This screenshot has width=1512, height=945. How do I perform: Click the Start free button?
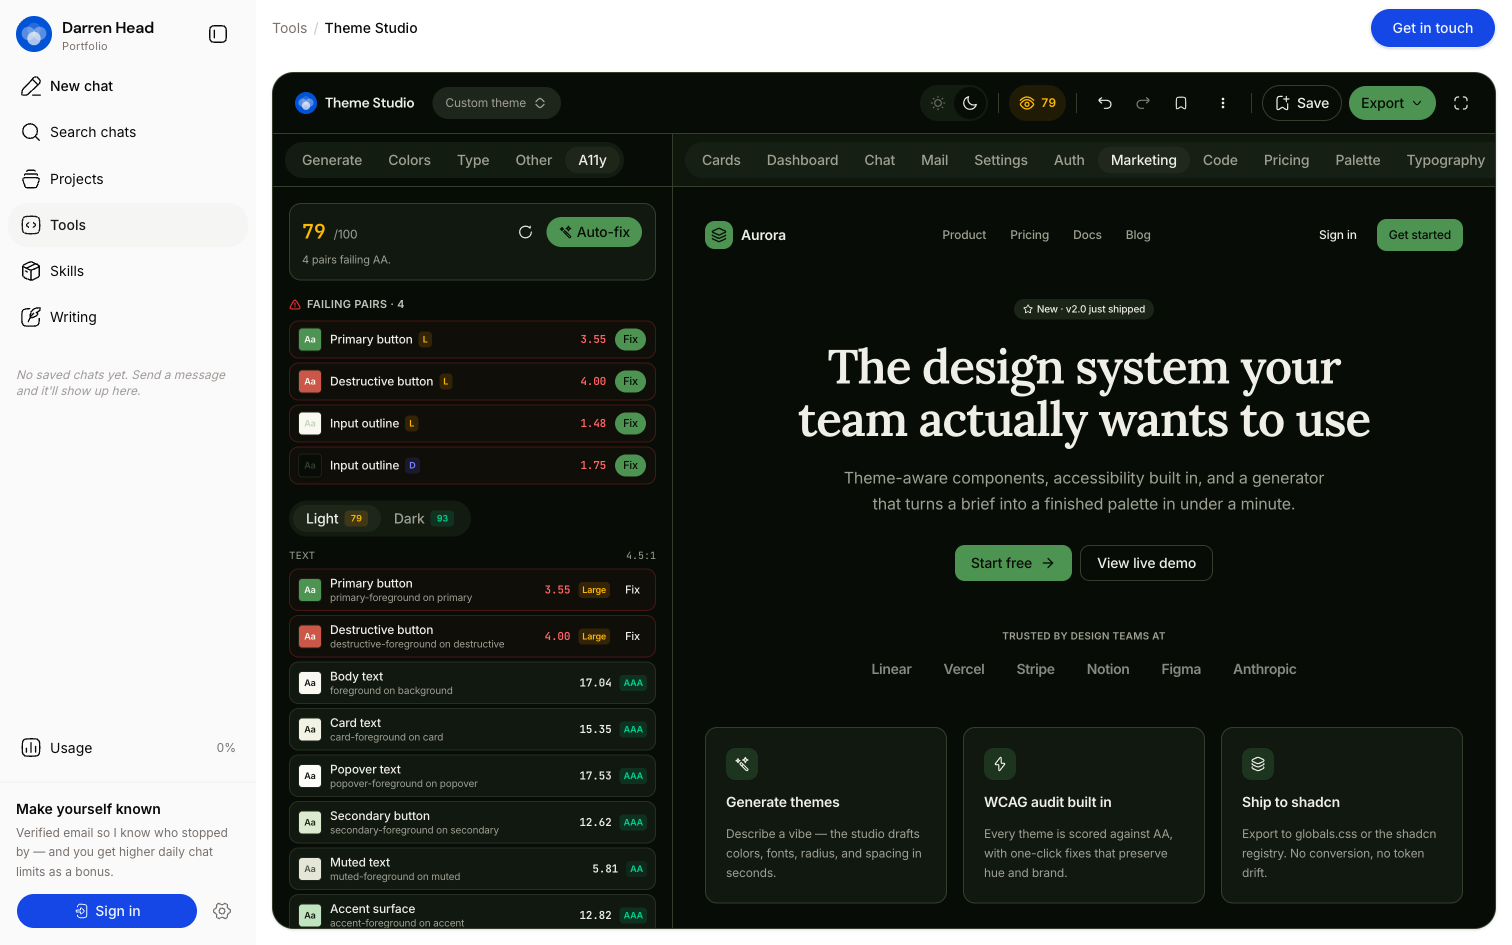[1013, 563]
